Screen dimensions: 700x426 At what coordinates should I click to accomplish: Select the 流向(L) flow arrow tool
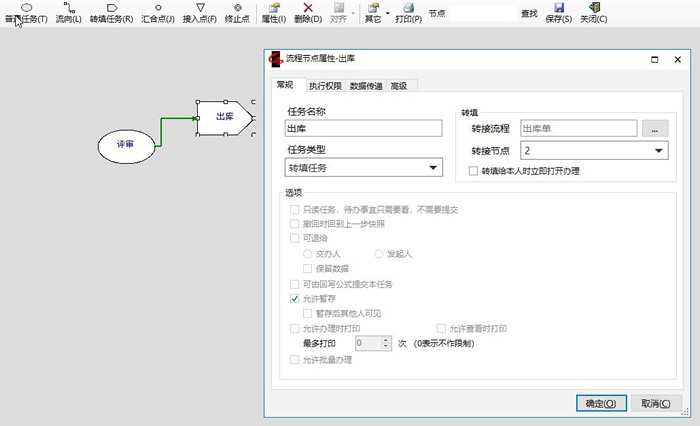tap(69, 13)
